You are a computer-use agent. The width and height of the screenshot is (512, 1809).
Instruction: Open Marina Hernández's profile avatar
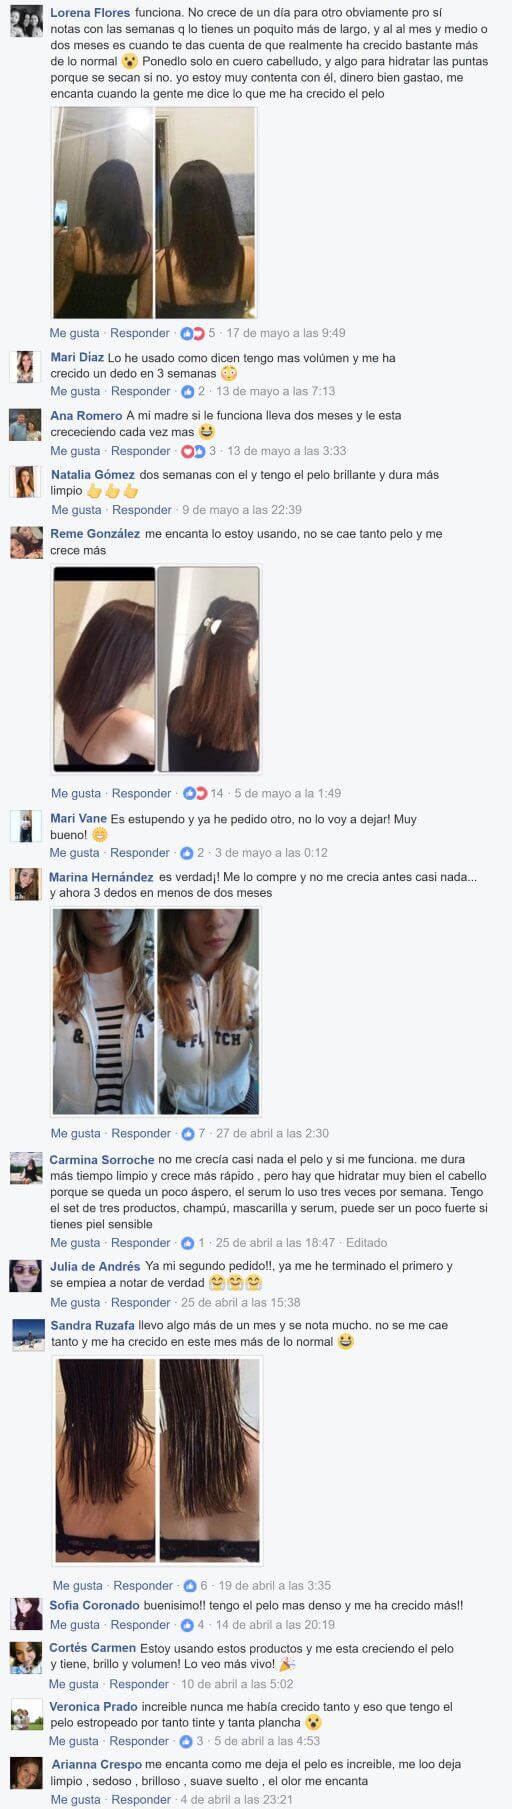[x=26, y=884]
